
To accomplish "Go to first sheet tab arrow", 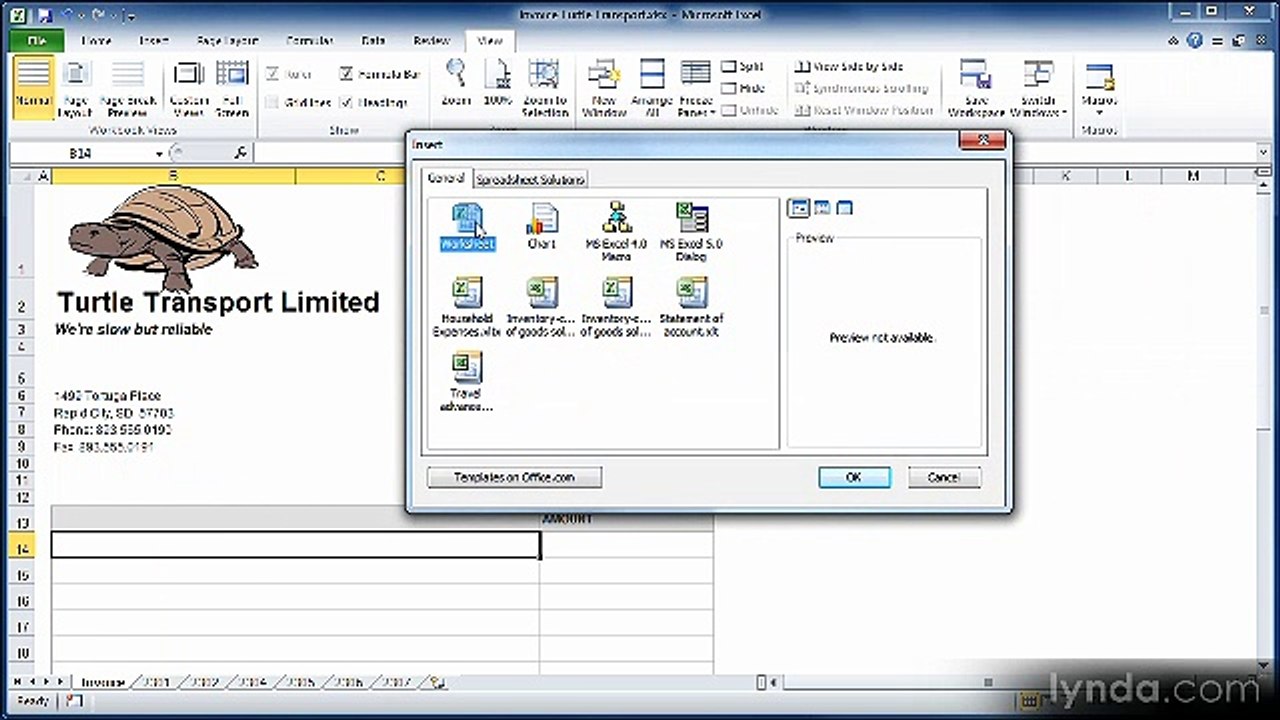I will pos(18,682).
